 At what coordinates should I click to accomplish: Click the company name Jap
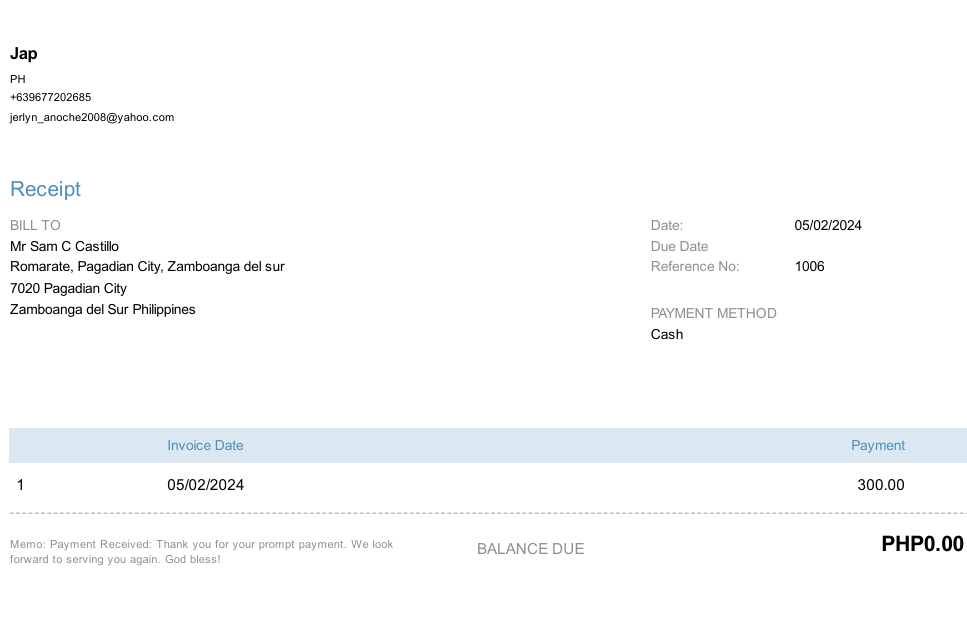pyautogui.click(x=24, y=54)
